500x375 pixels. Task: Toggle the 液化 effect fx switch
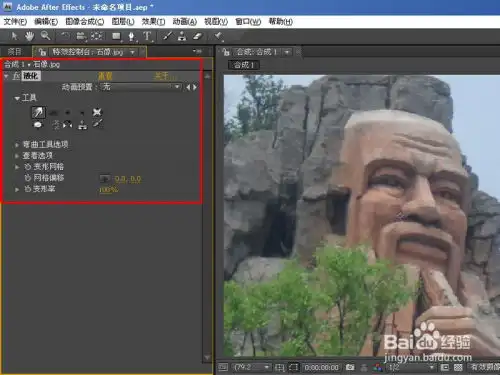16,76
